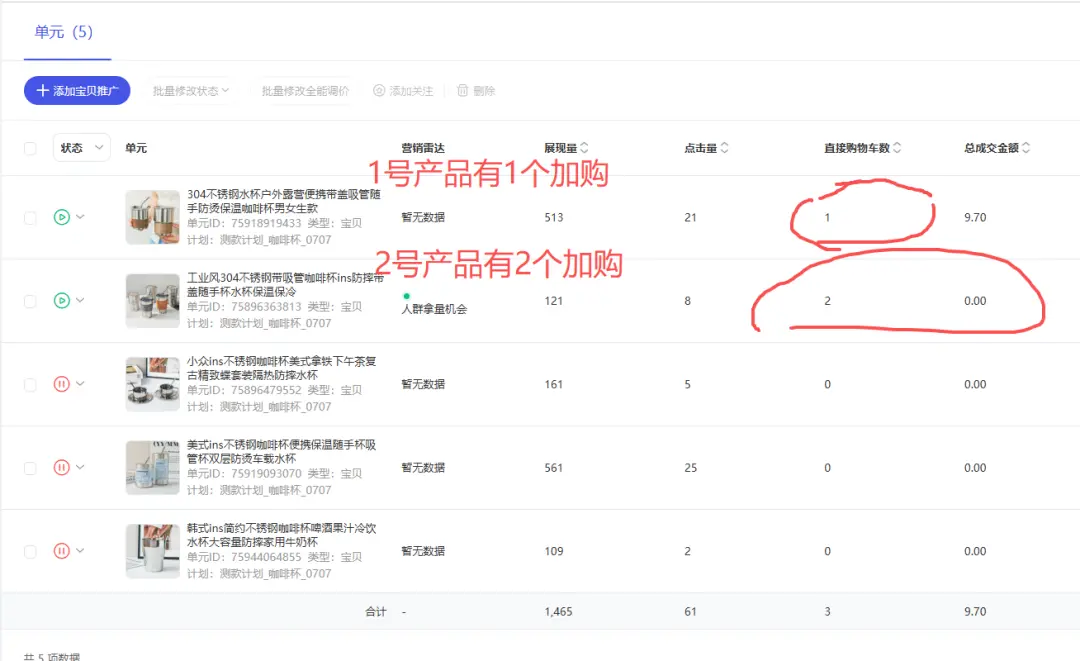Expand status chevron beside 工业风304 play icon
This screenshot has width=1080, height=661.
81,300
